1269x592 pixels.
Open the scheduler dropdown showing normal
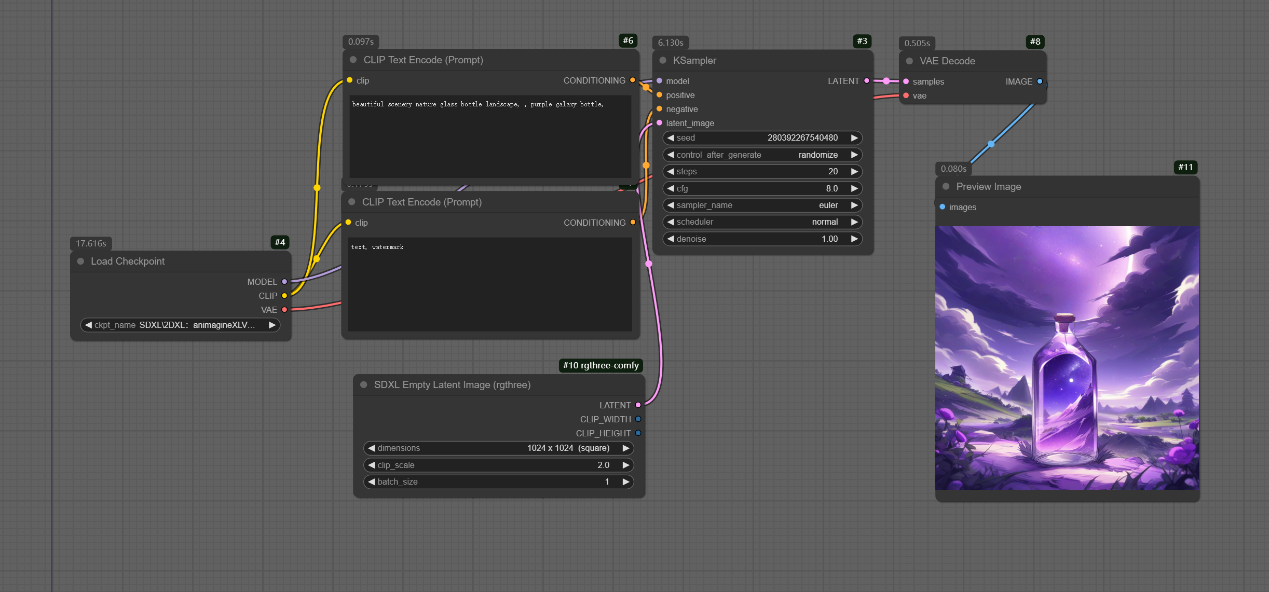point(762,222)
